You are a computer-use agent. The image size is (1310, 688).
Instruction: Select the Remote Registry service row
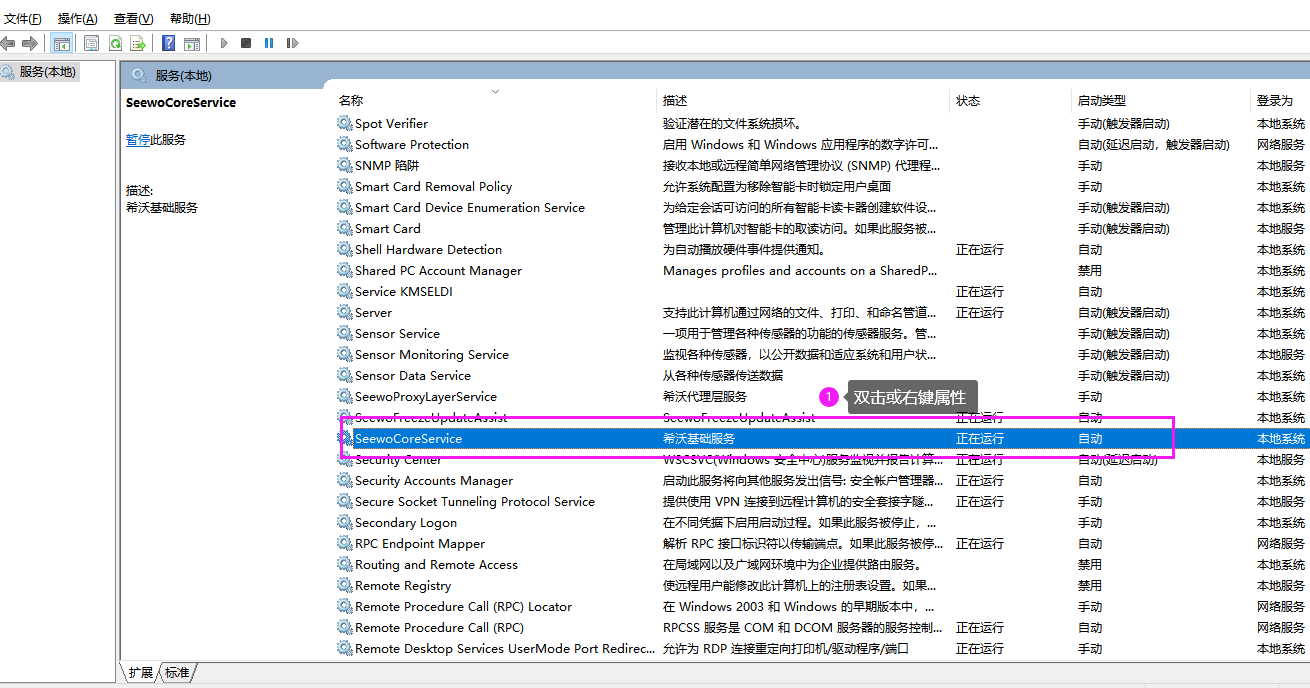[403, 586]
